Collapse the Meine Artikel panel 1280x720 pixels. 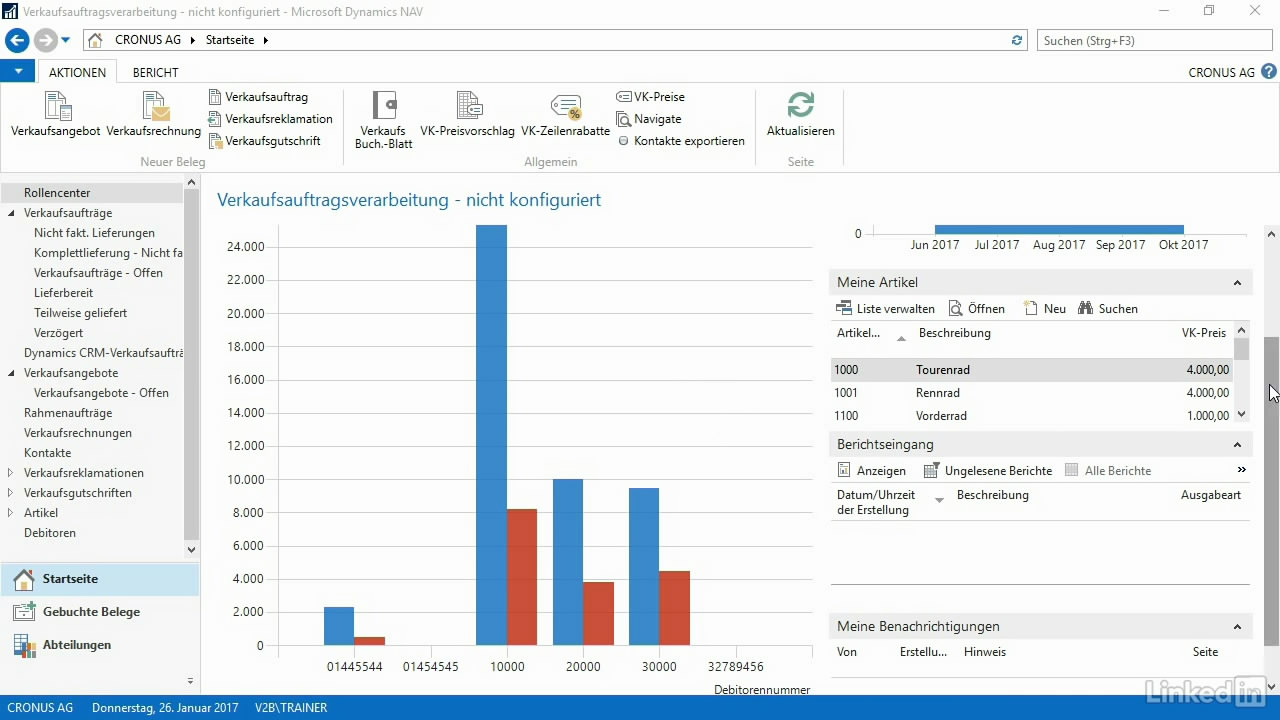(x=1237, y=283)
